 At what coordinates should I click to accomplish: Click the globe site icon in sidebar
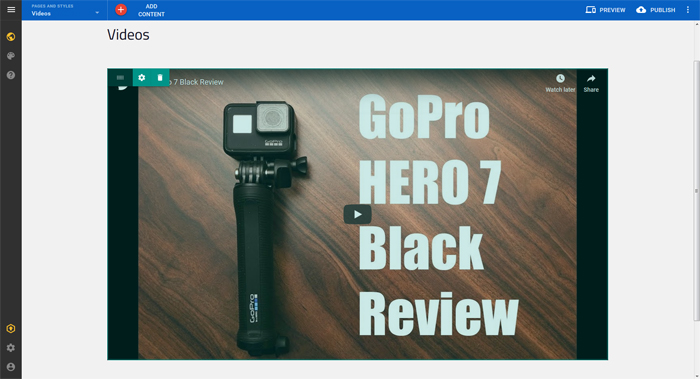click(11, 37)
